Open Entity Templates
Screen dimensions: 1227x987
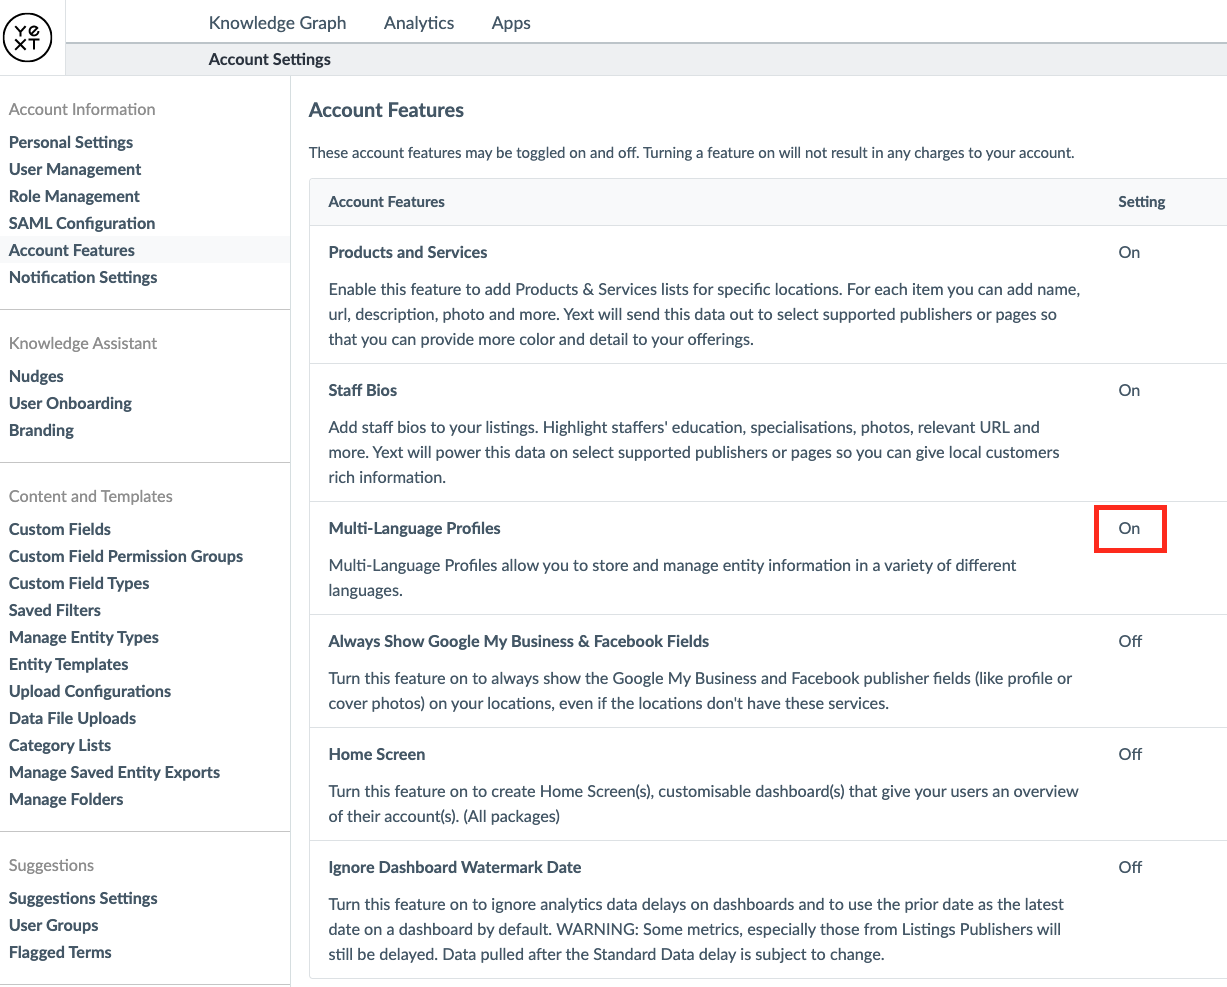click(x=69, y=664)
